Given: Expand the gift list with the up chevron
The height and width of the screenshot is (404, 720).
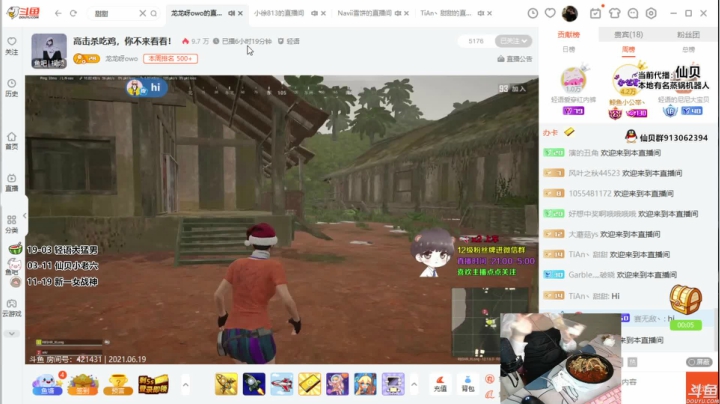Looking at the screenshot, I should [x=414, y=385].
